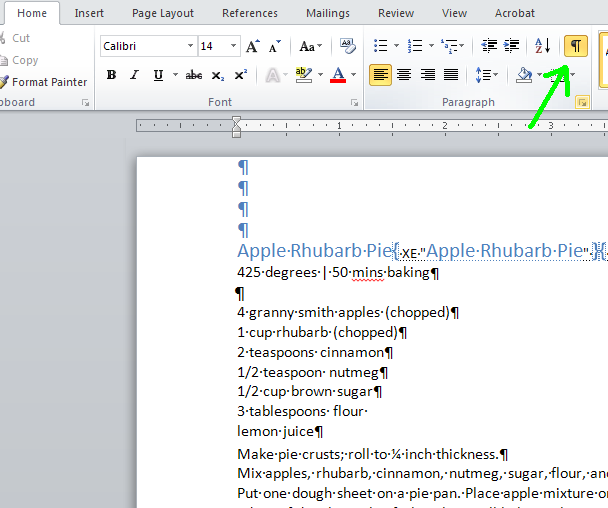Switch to the Page Layout tab
Image resolution: width=608 pixels, height=508 pixels.
tap(162, 13)
